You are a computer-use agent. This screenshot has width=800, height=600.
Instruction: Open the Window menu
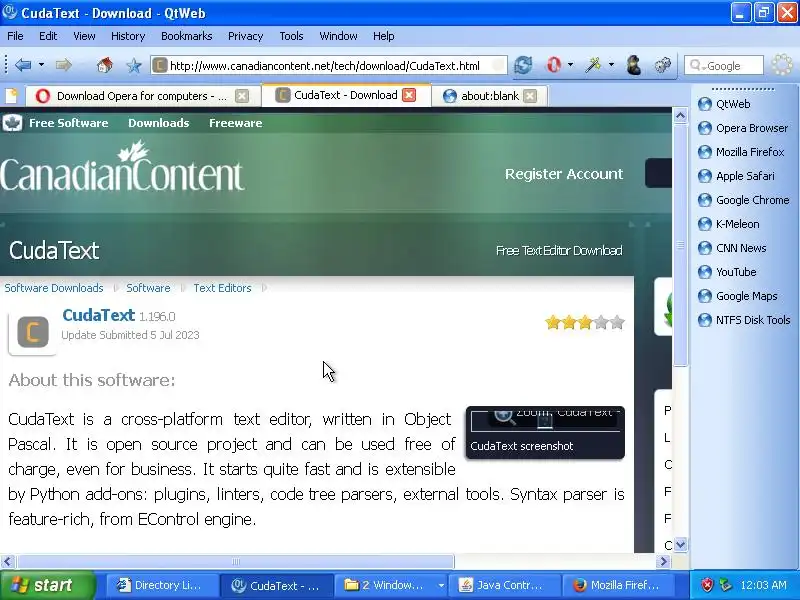(338, 36)
